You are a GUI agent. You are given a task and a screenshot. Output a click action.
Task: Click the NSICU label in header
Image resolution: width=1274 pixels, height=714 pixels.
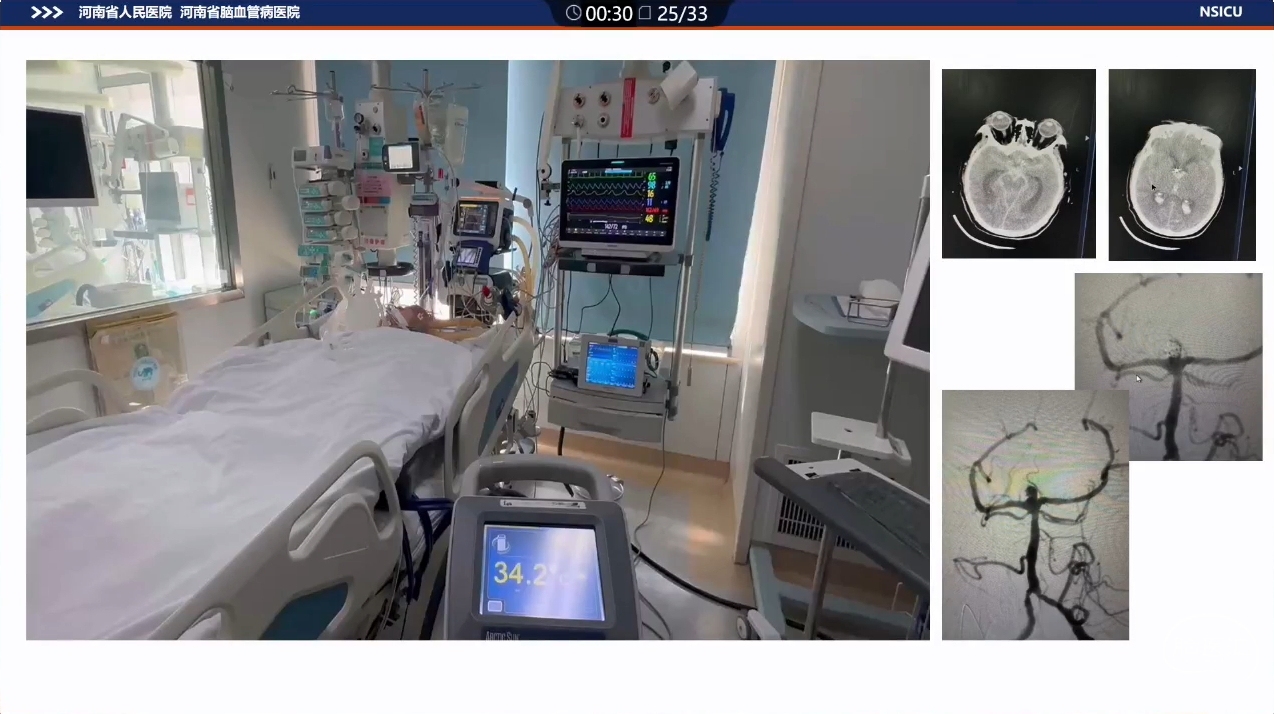click(1220, 12)
